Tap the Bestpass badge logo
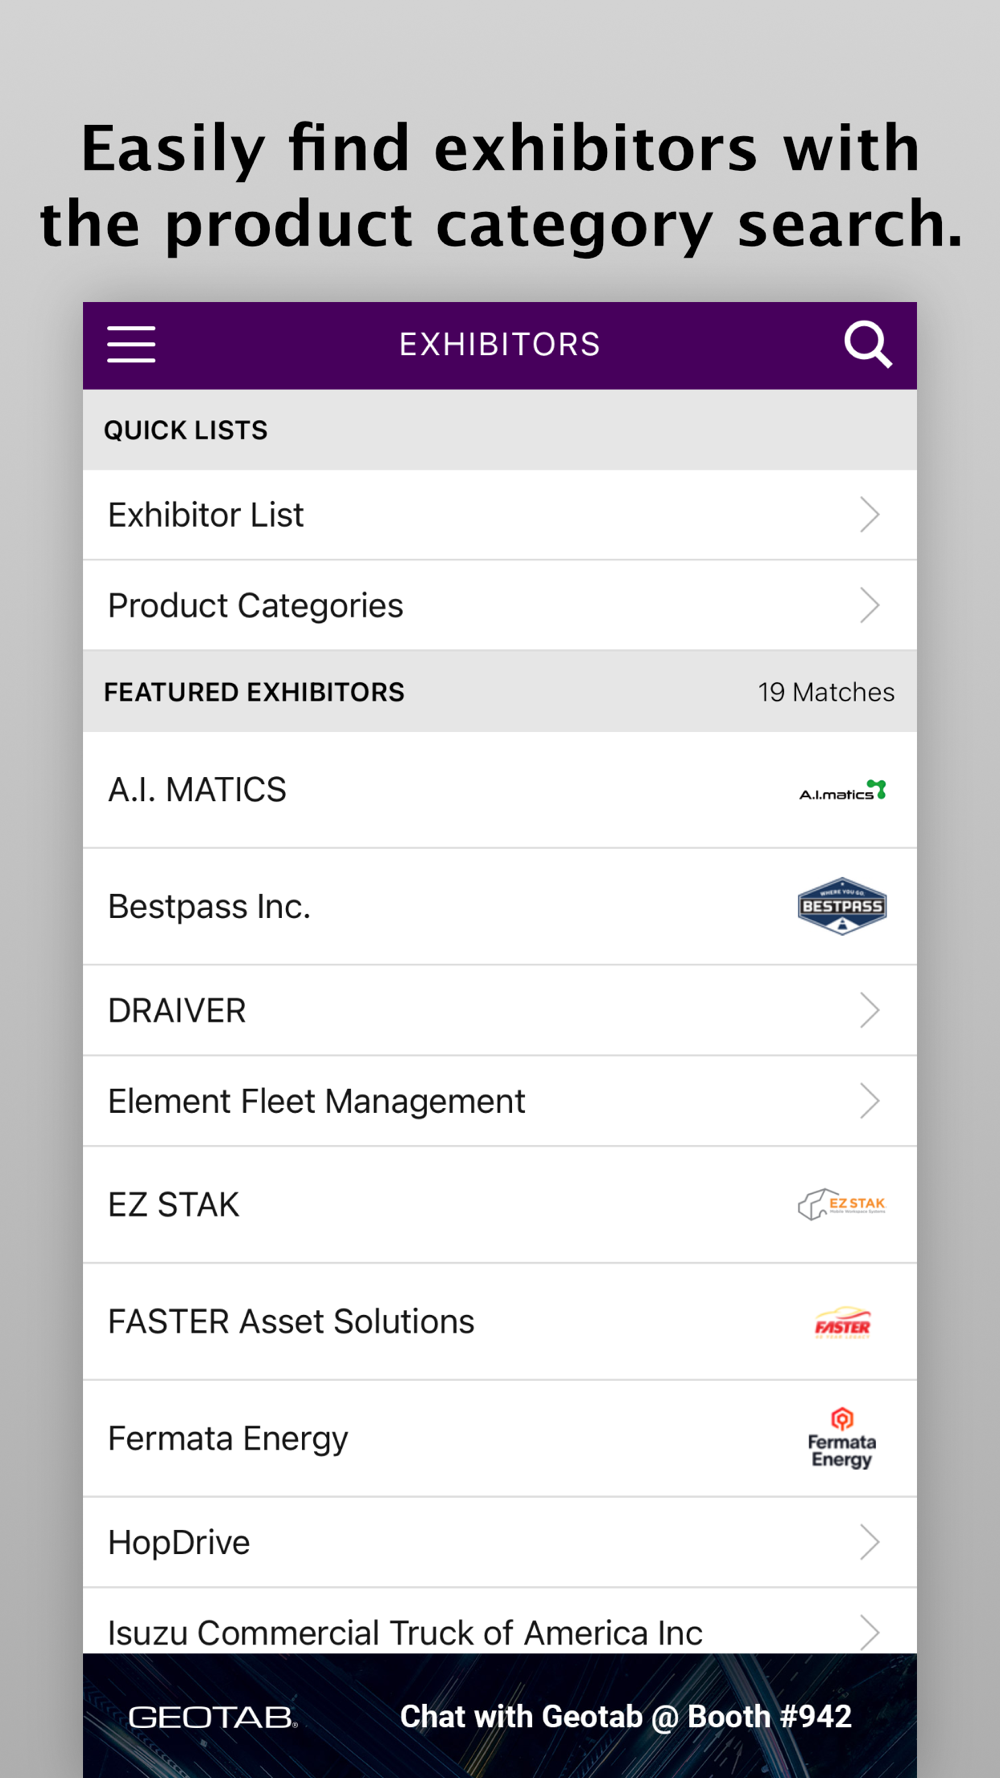This screenshot has height=1778, width=1000. (x=842, y=906)
